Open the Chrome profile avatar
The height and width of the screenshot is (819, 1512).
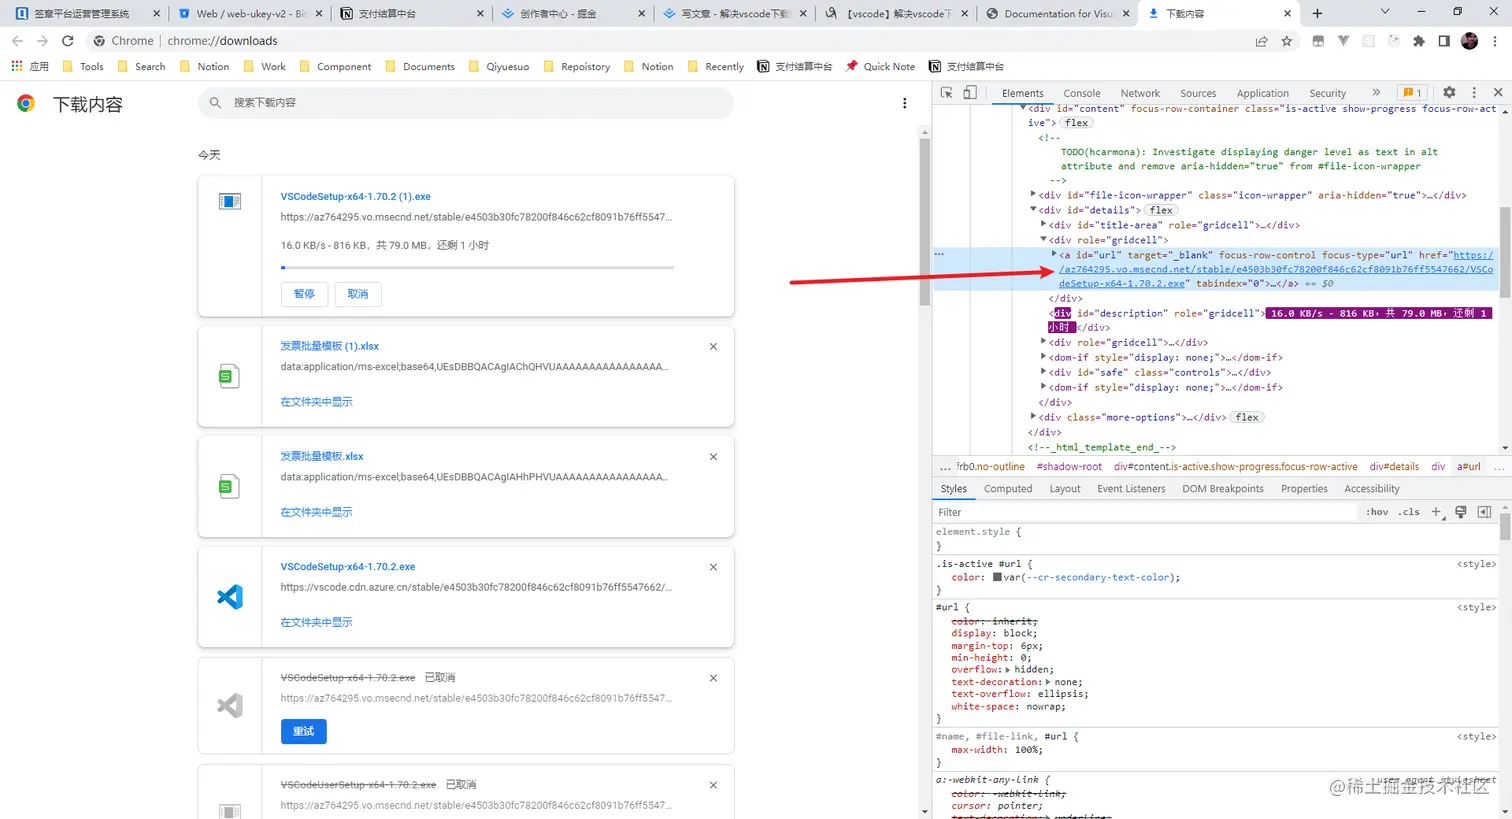click(1469, 41)
